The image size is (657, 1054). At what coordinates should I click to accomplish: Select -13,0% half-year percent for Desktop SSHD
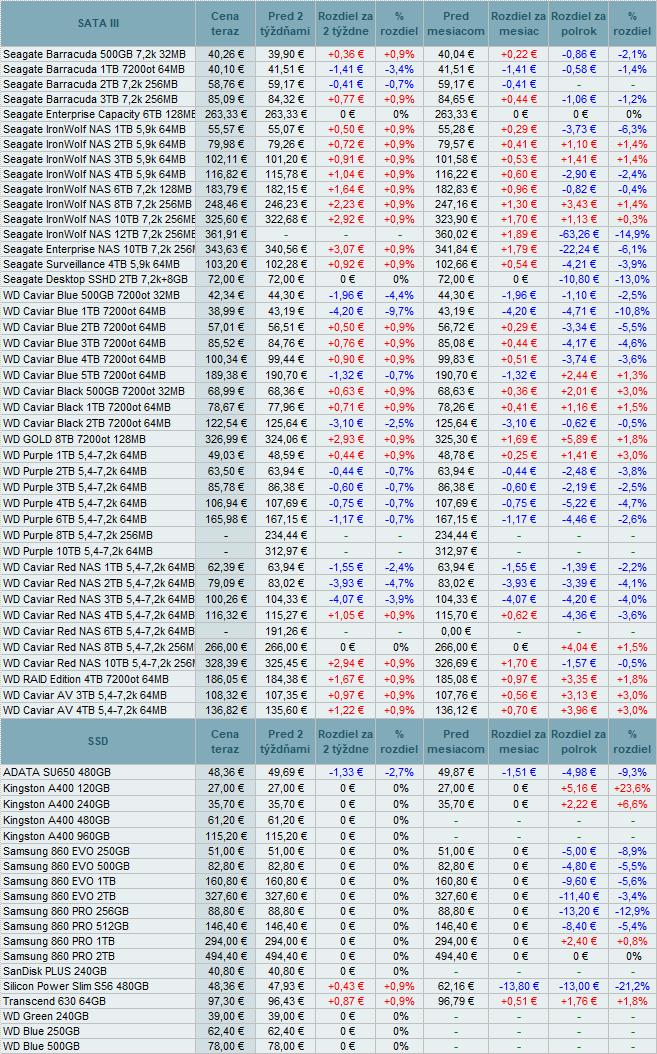[x=632, y=279]
